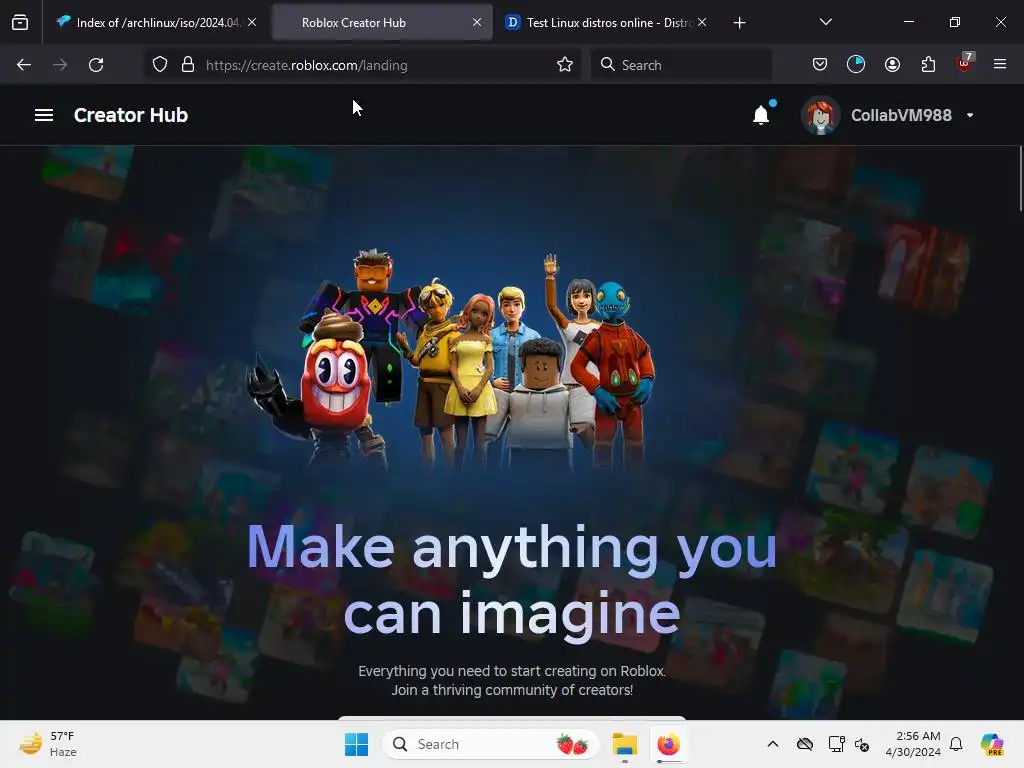Viewport: 1024px width, 768px height.
Task: Open the Extensions puzzle icon
Action: click(928, 65)
